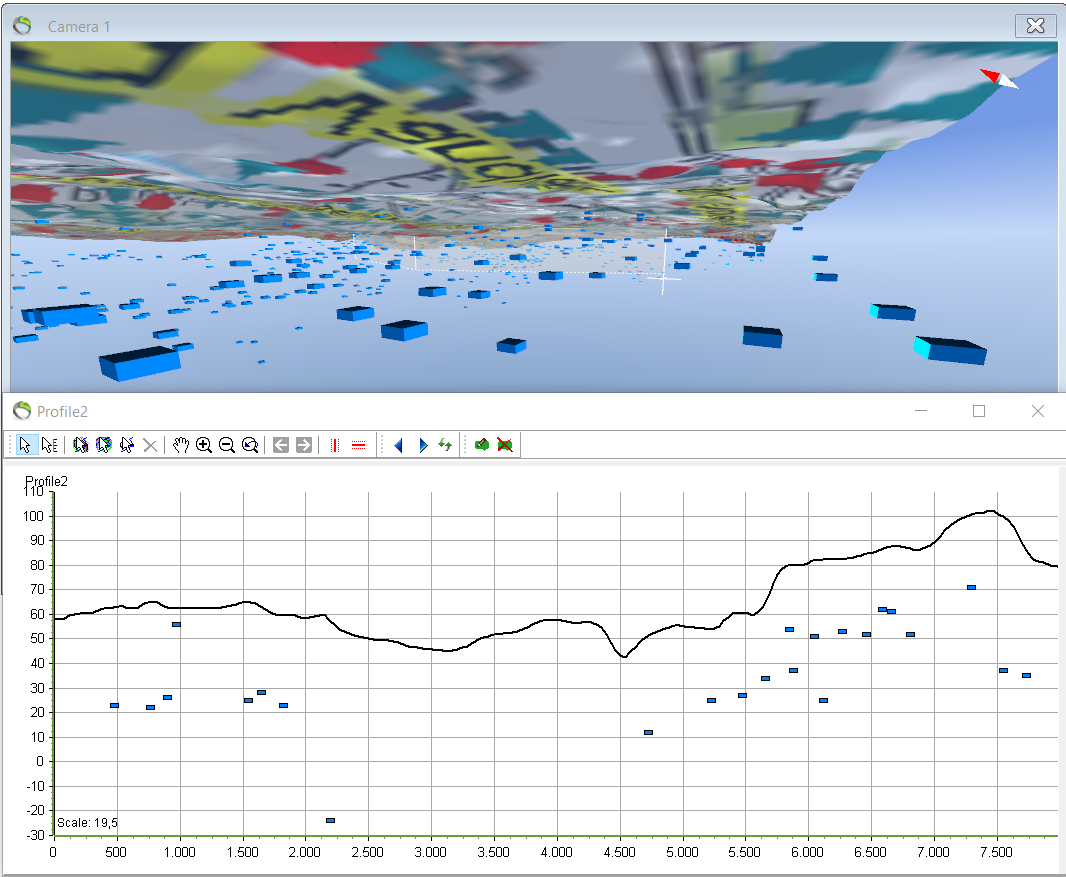This screenshot has width=1066, height=877.
Task: Click the blue right triangle button
Action: pyautogui.click(x=422, y=445)
